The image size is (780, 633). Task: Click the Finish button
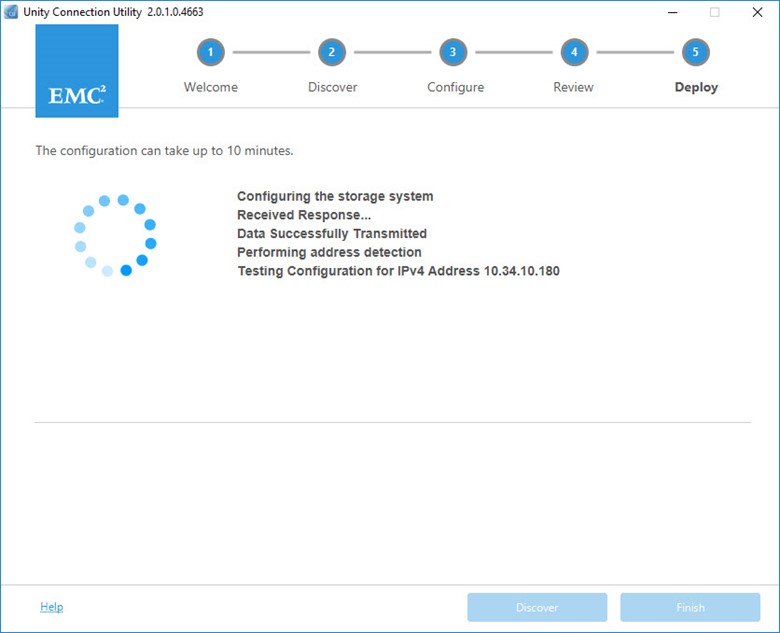[x=690, y=607]
